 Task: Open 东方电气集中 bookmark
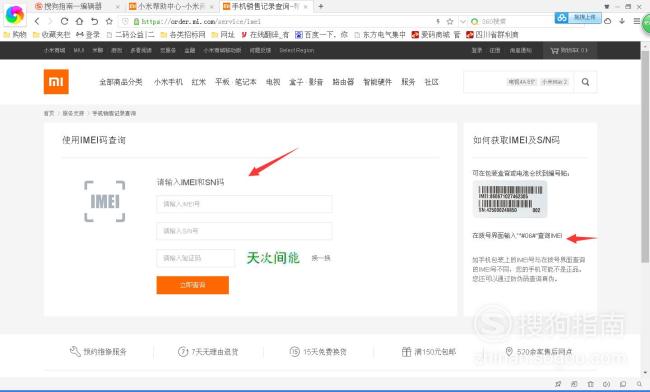coord(380,35)
